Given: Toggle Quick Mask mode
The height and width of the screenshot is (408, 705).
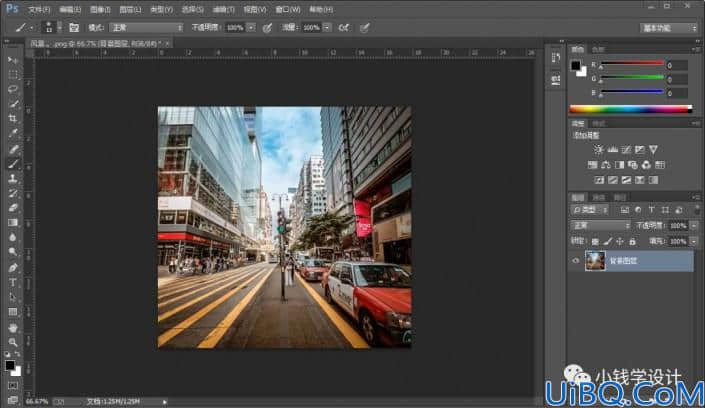Looking at the screenshot, I should point(13,386).
